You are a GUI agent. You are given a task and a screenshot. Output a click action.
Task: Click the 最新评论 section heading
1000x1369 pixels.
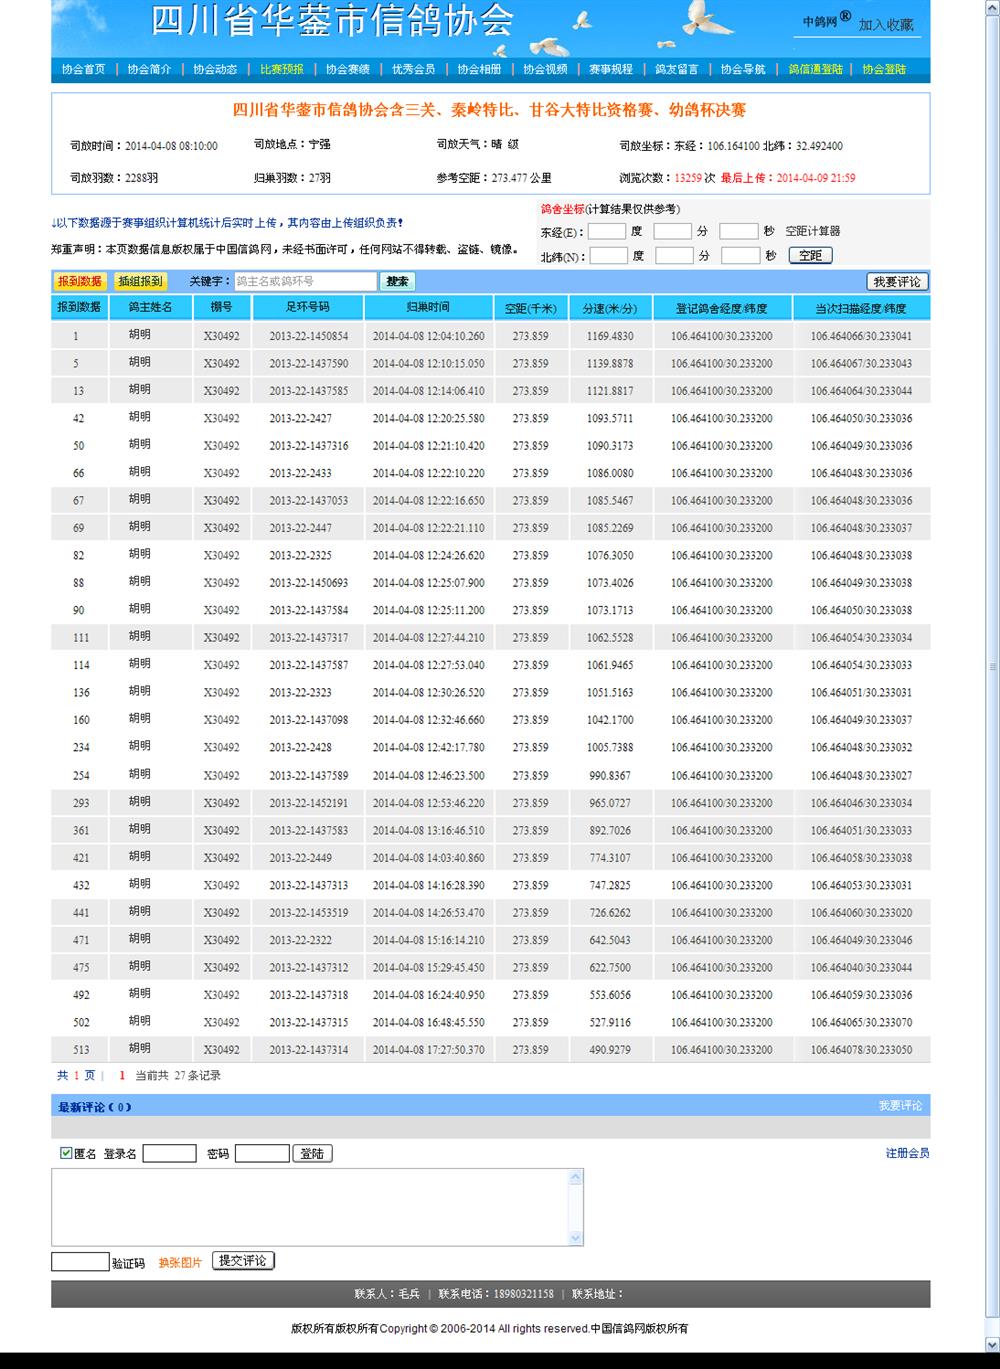tap(95, 1106)
